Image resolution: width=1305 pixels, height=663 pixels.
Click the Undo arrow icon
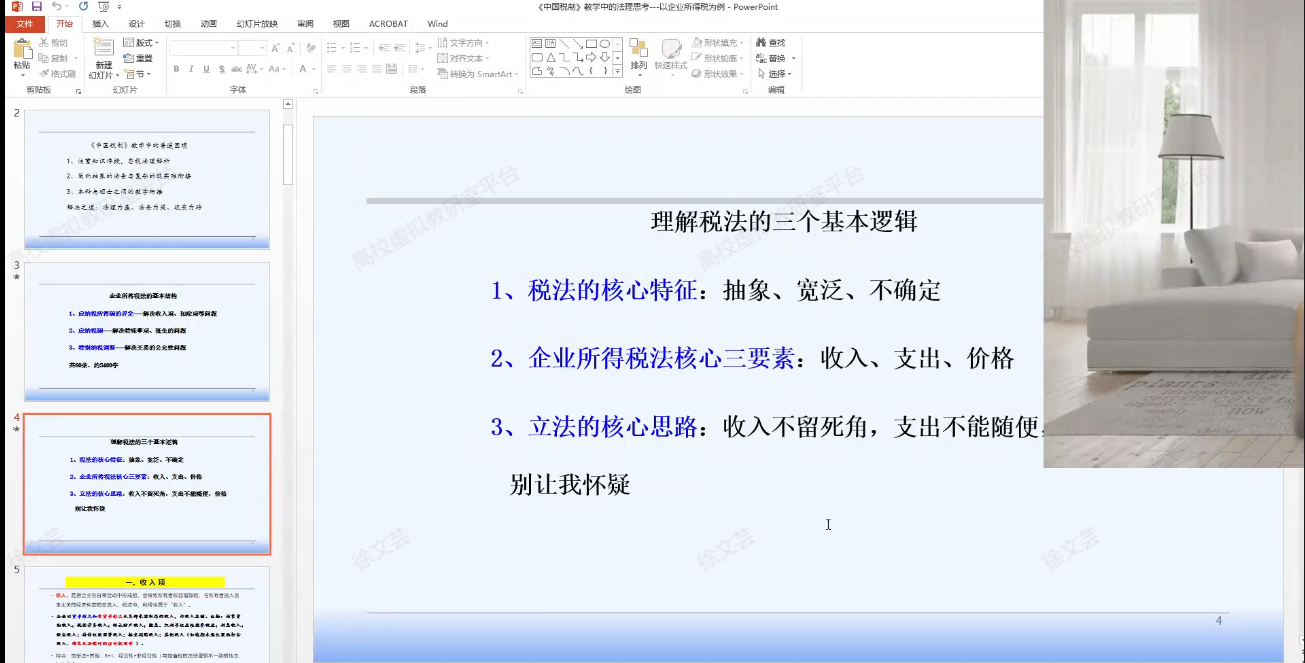[57, 7]
